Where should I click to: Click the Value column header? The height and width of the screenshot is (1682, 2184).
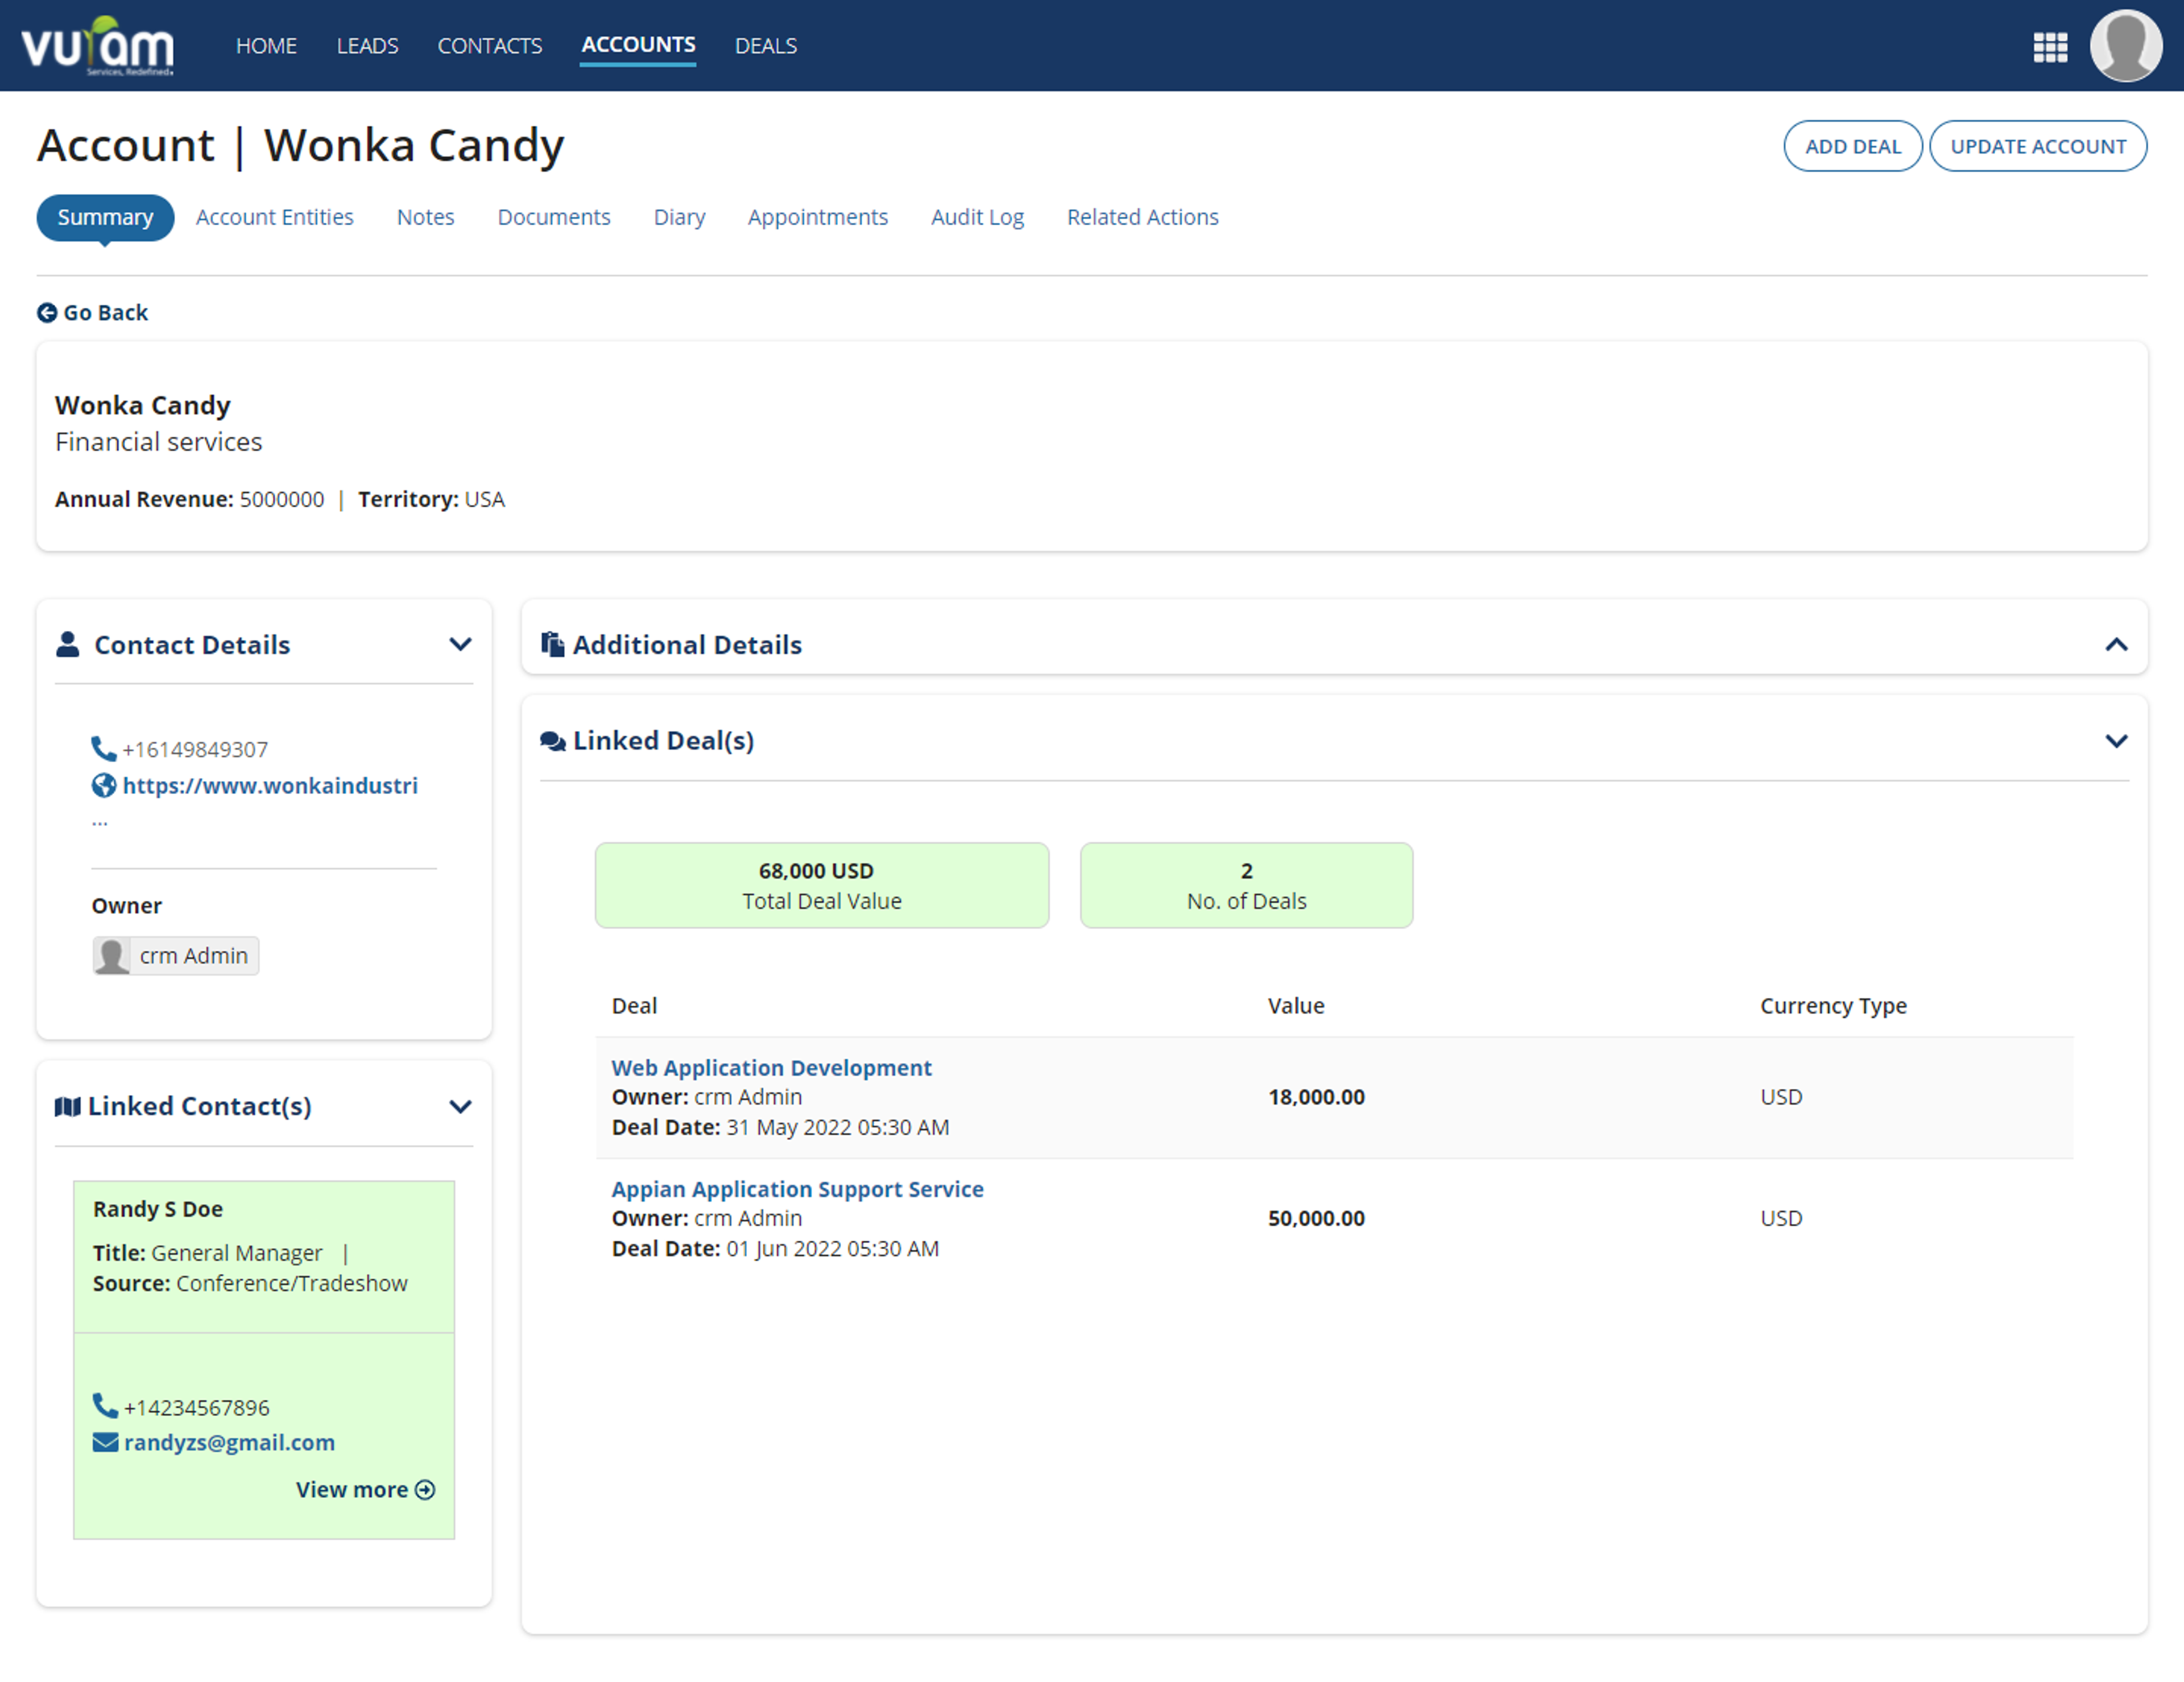click(1296, 1006)
